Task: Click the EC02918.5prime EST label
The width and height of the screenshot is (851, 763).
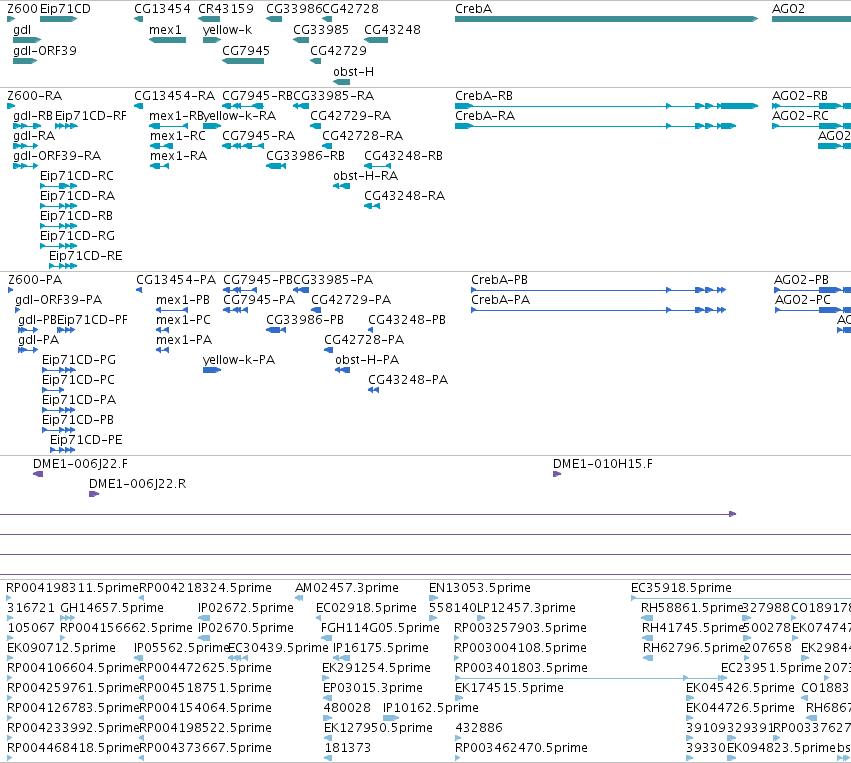Action: point(366,608)
